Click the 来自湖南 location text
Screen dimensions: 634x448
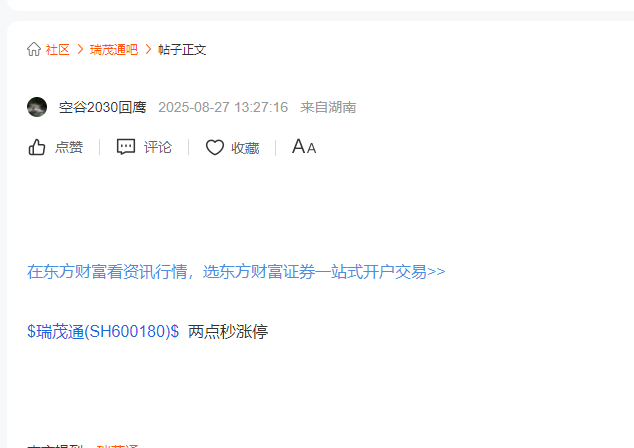328,107
